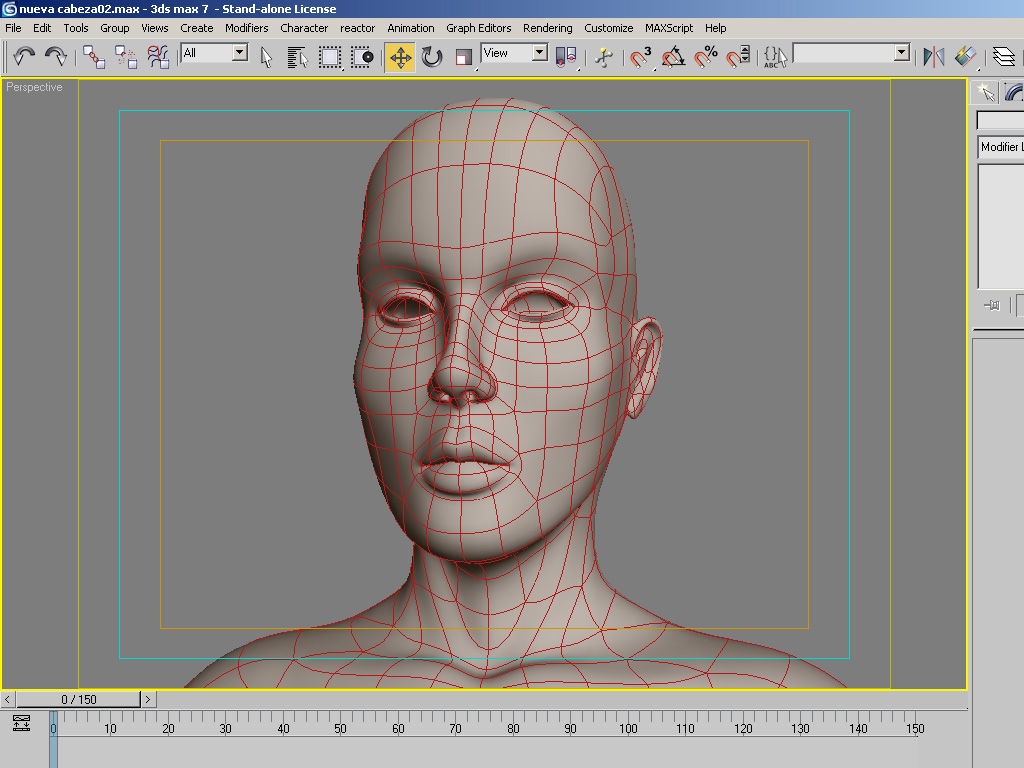The width and height of the screenshot is (1024, 768).
Task: Click the Bind to Space Warp icon
Action: (159, 57)
